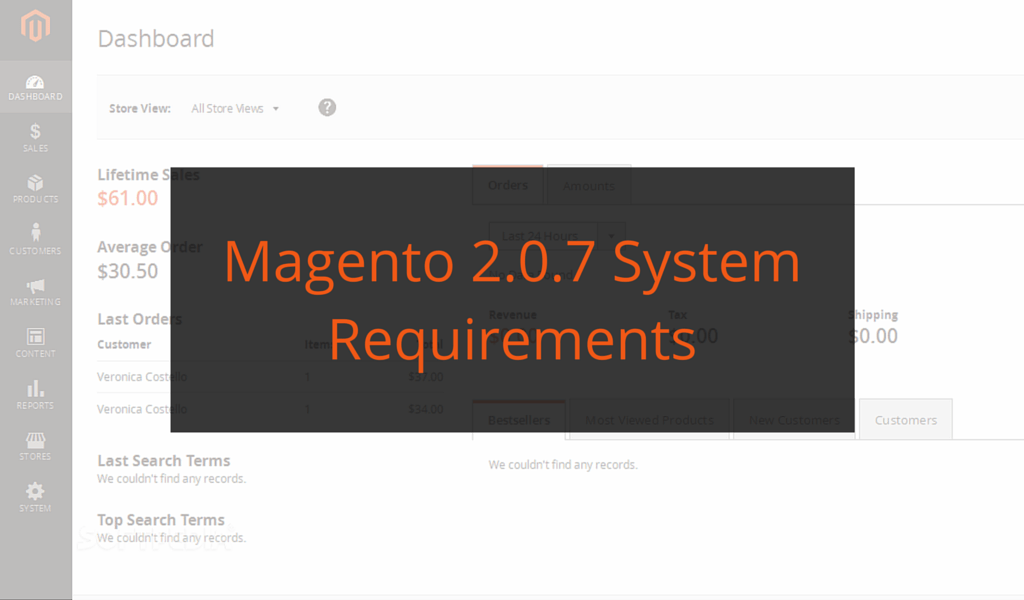Open the Sales menu in the sidebar
The image size is (1024, 600).
[x=35, y=138]
